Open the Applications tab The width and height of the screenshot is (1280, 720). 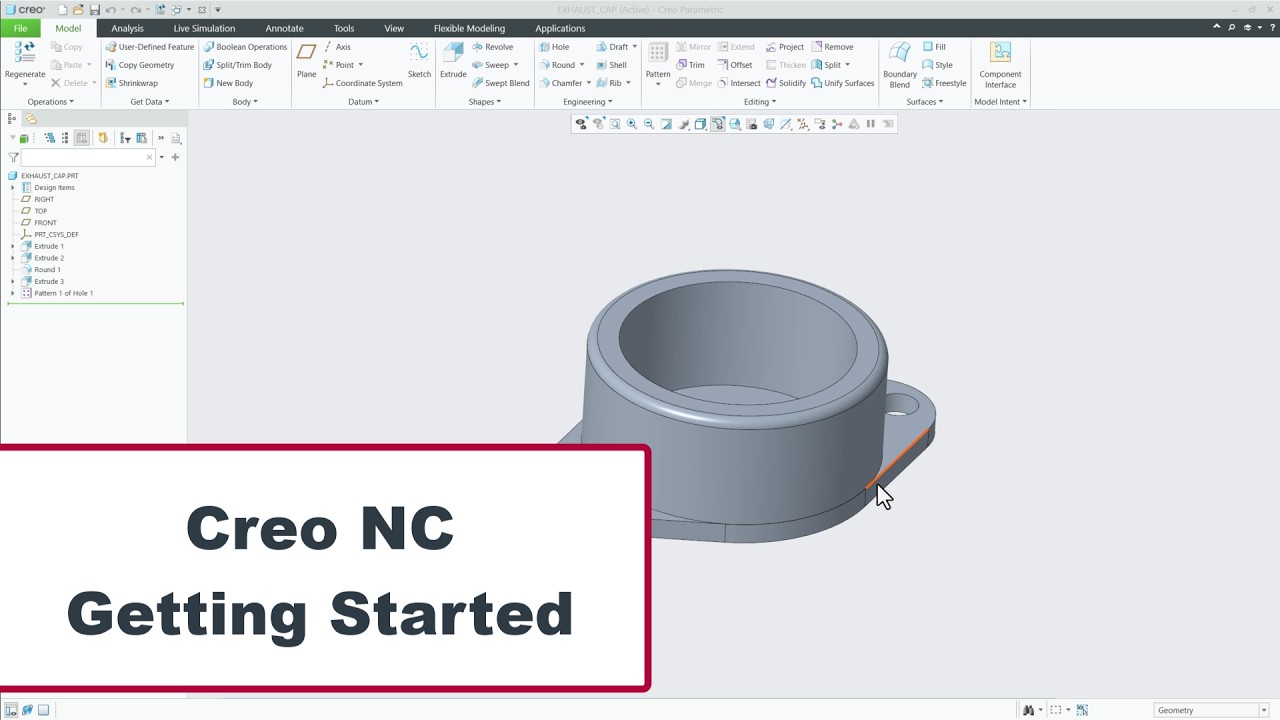pyautogui.click(x=560, y=28)
